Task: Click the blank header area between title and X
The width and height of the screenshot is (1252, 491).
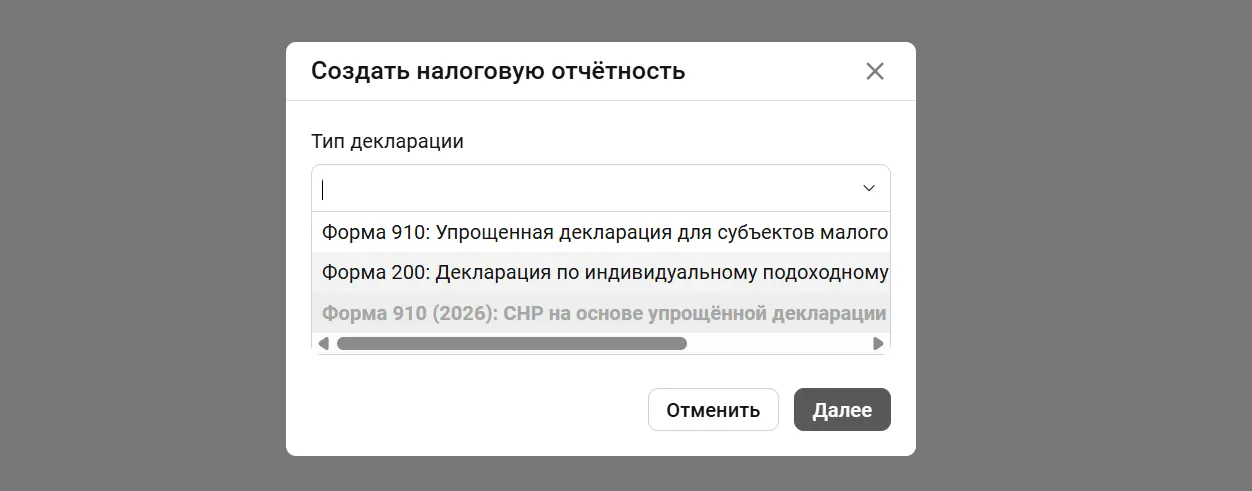Action: pyautogui.click(x=770, y=71)
